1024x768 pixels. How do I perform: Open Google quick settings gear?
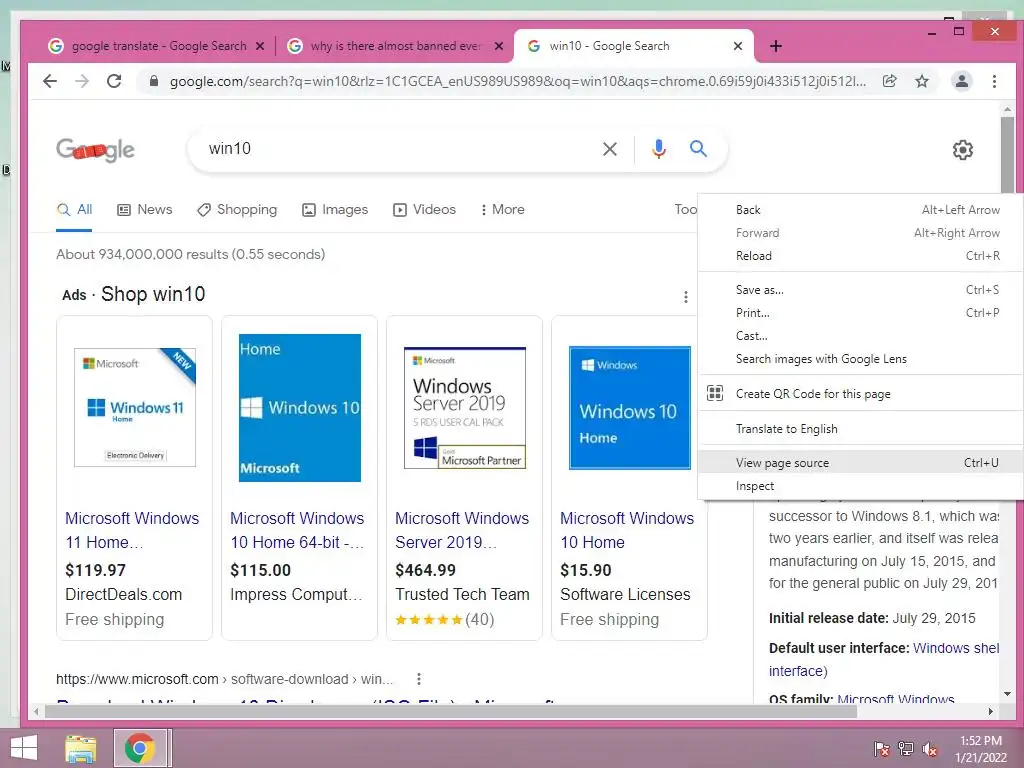962,150
